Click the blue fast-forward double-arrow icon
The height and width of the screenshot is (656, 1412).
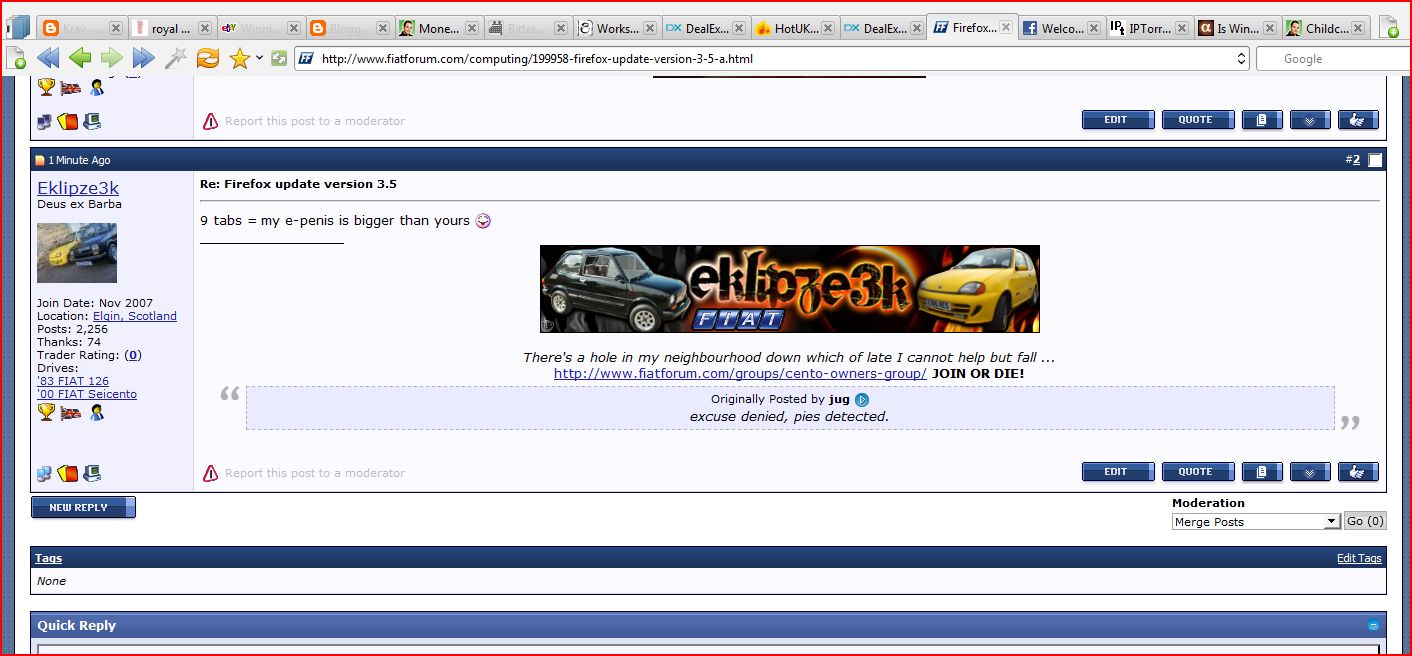coord(144,58)
